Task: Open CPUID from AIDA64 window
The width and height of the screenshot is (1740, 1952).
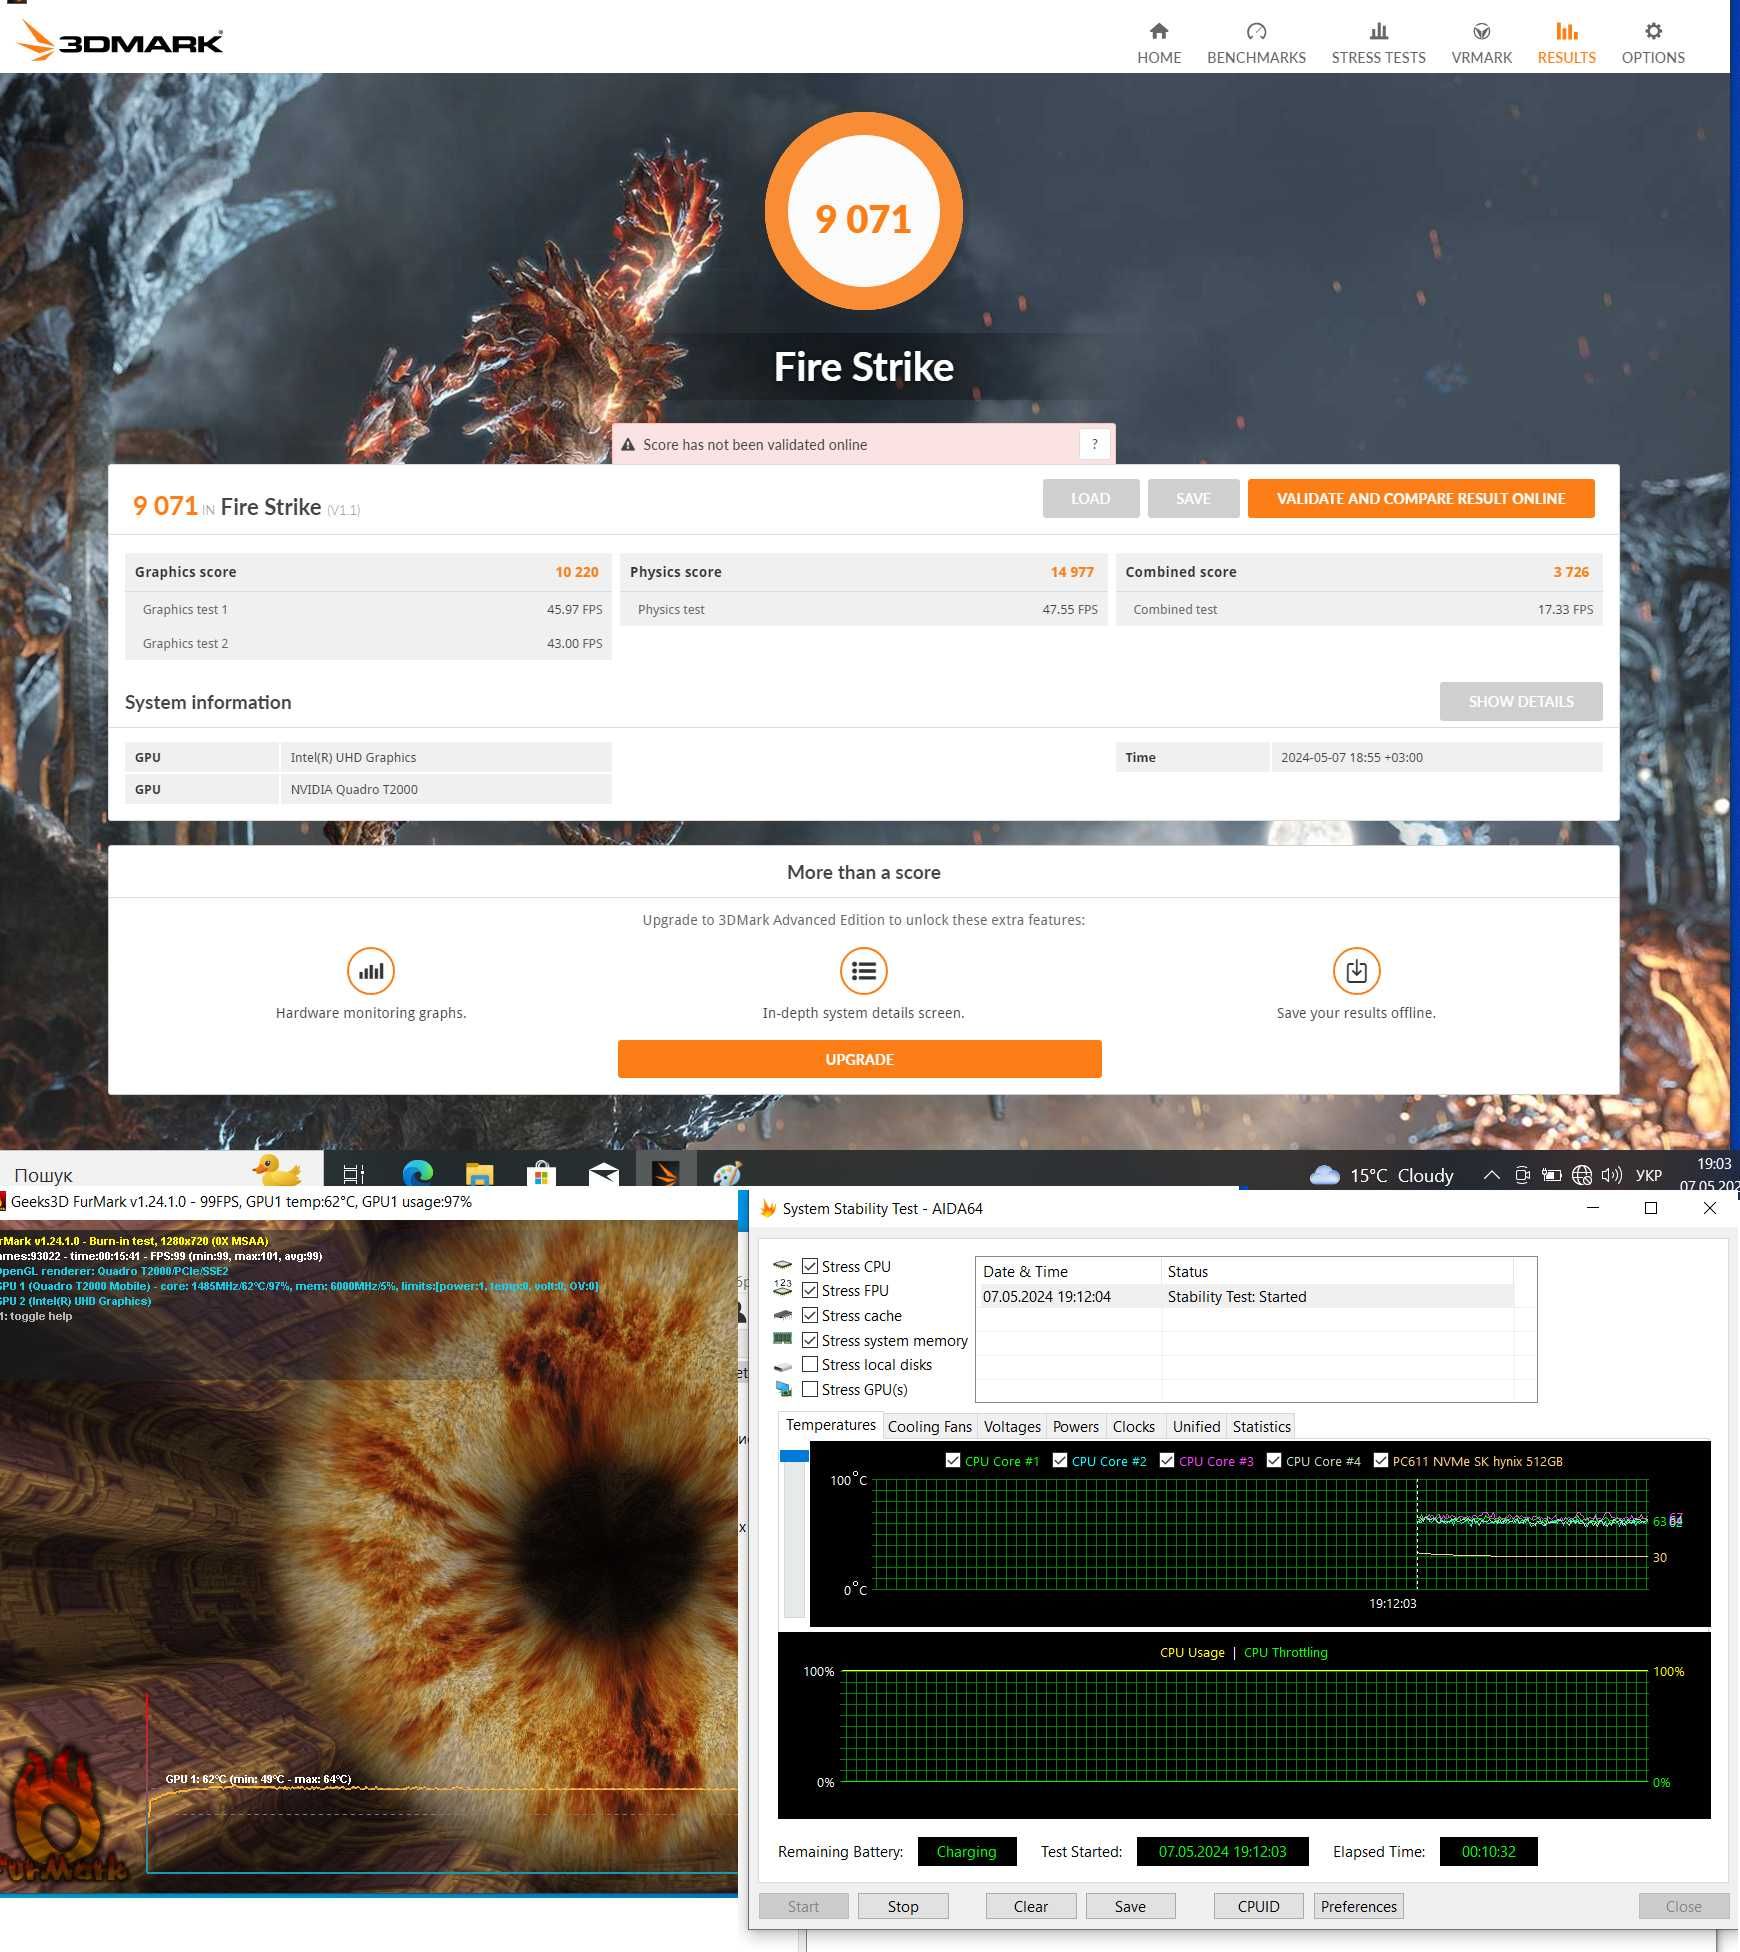Action: (x=1259, y=1906)
